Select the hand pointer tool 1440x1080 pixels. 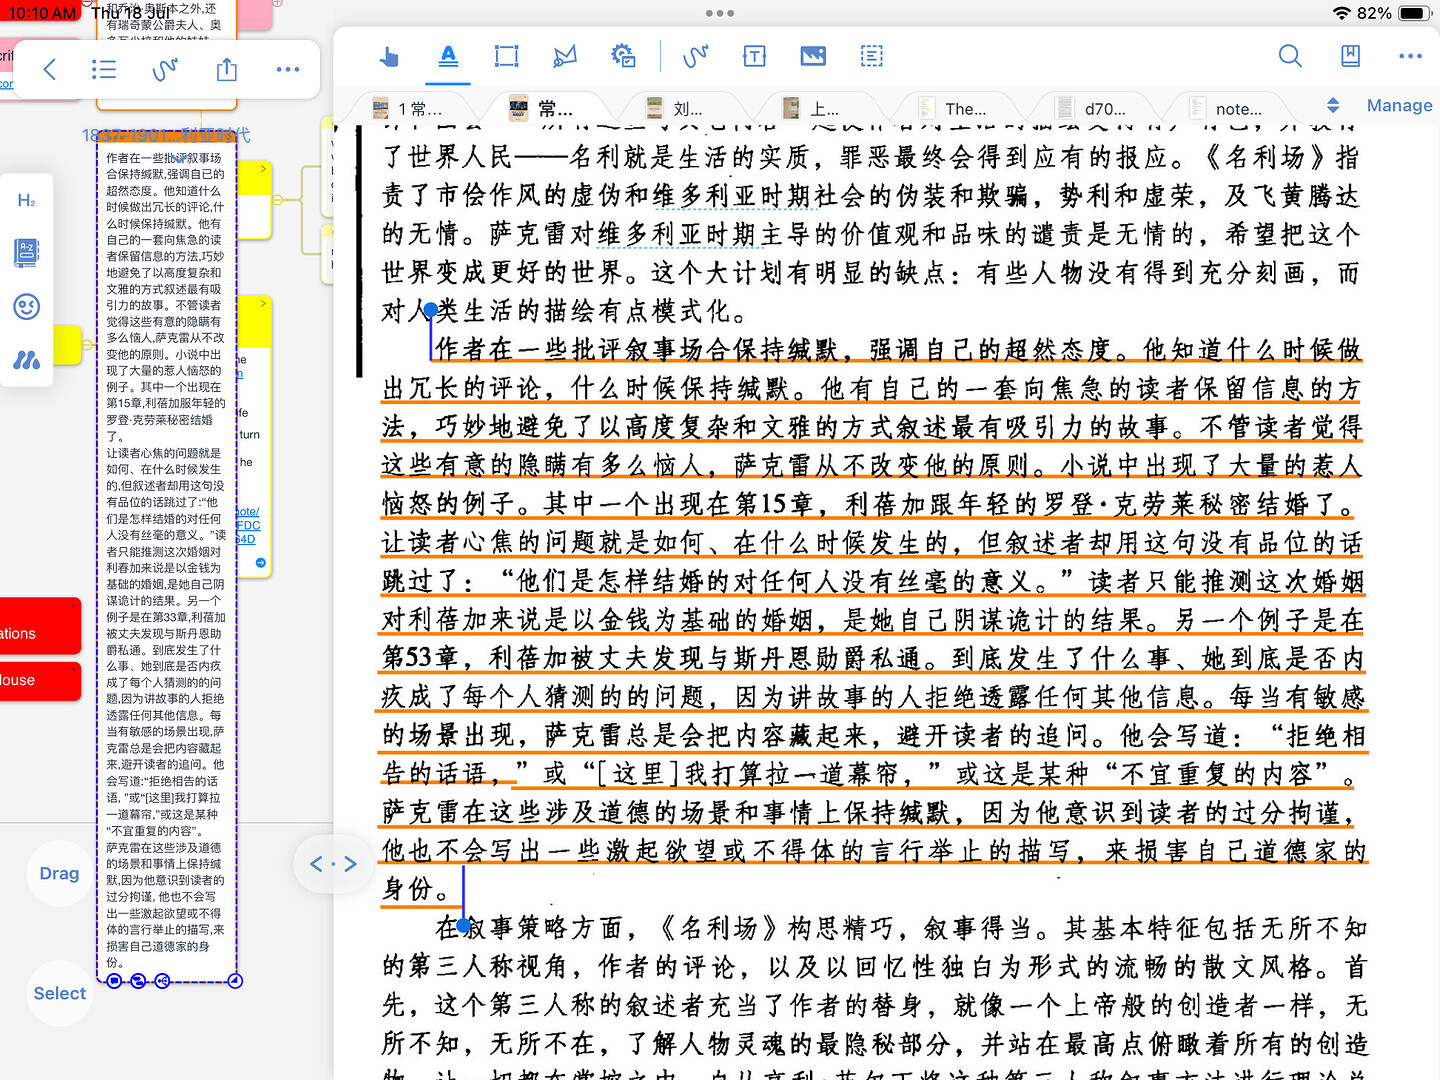click(x=390, y=57)
